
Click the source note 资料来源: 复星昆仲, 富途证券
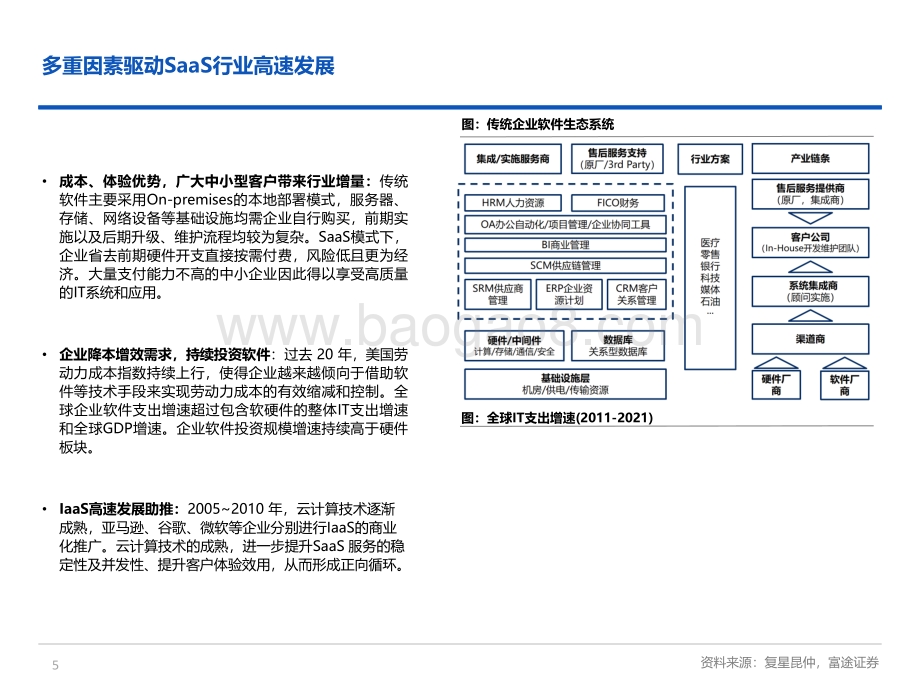(790, 662)
